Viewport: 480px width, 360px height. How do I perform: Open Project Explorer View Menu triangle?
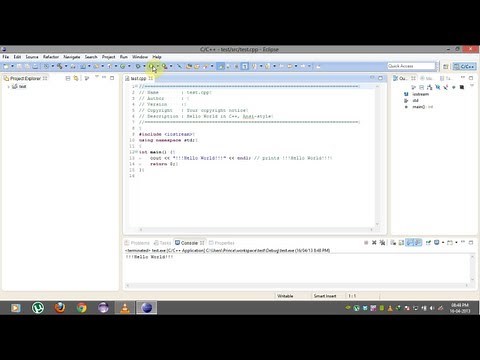pos(96,77)
